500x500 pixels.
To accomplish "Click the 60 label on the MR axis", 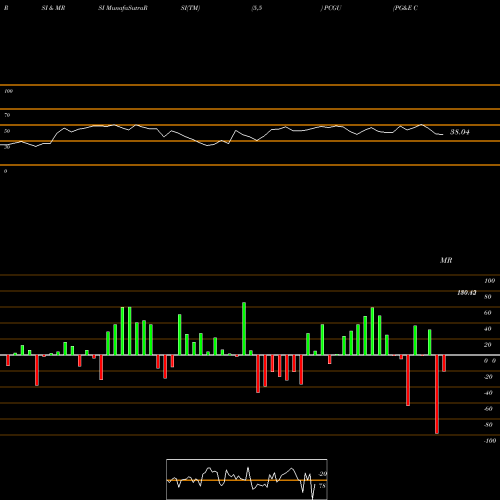I will click(x=488, y=313).
